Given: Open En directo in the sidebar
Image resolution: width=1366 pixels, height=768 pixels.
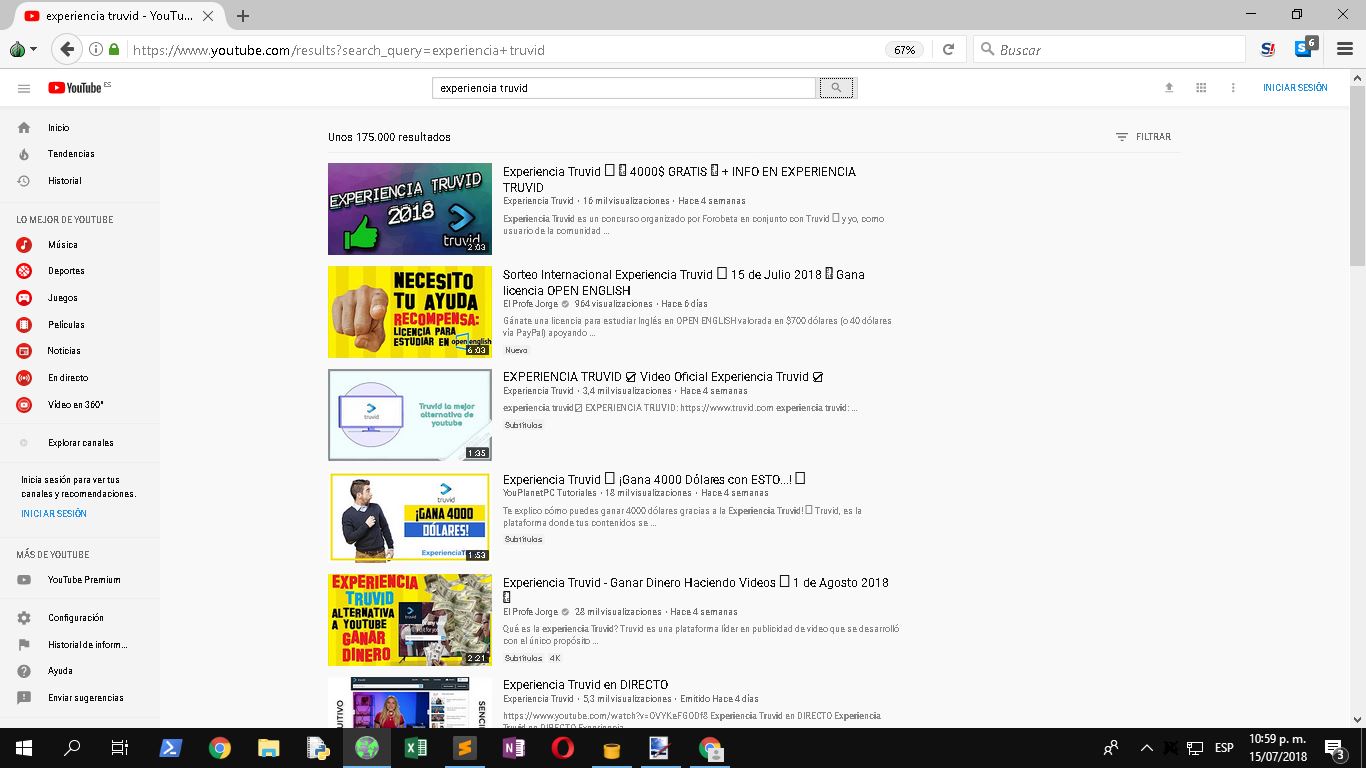Looking at the screenshot, I should 68,378.
